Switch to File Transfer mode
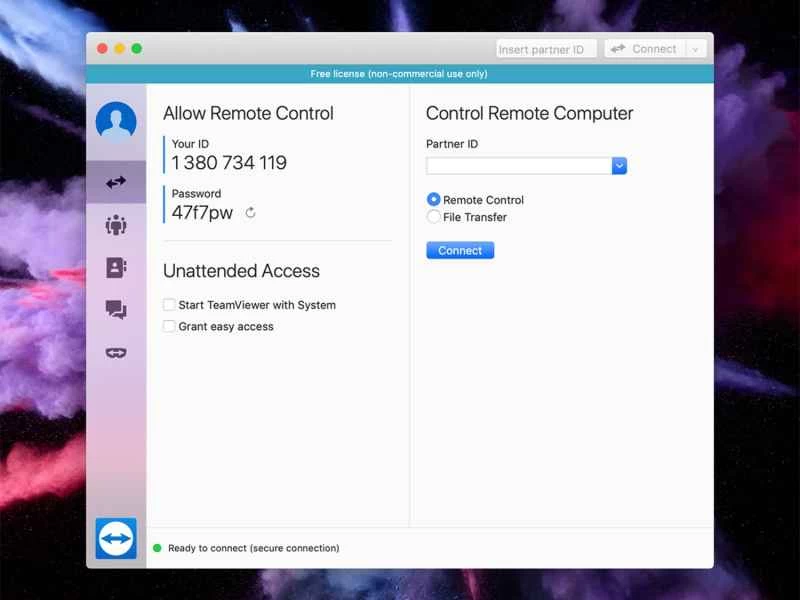800x600 pixels. click(x=434, y=217)
